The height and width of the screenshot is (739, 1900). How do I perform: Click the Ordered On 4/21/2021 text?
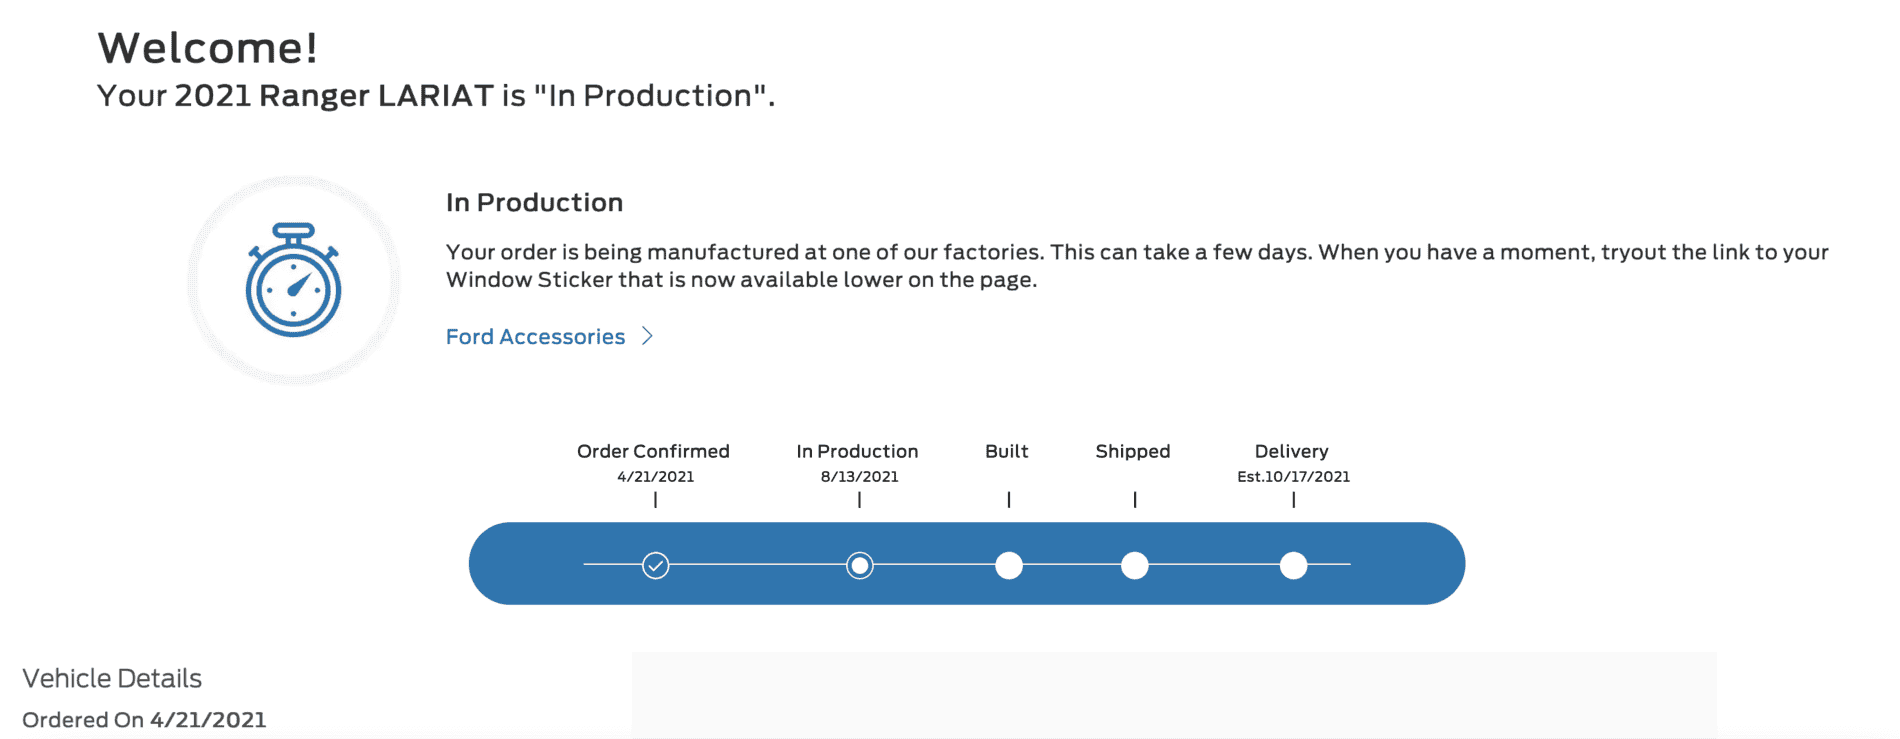[x=144, y=720]
